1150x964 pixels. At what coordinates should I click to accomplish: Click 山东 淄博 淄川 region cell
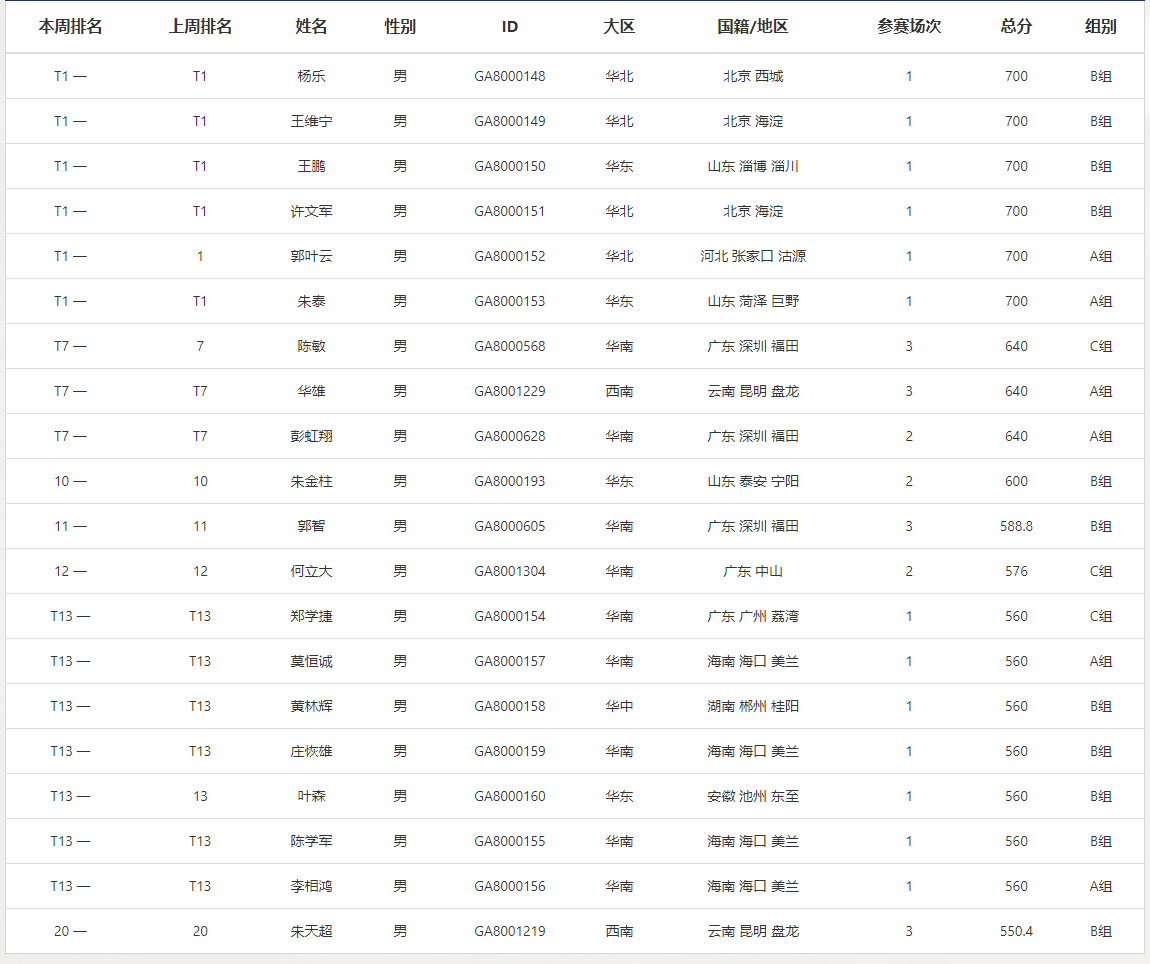click(x=753, y=166)
